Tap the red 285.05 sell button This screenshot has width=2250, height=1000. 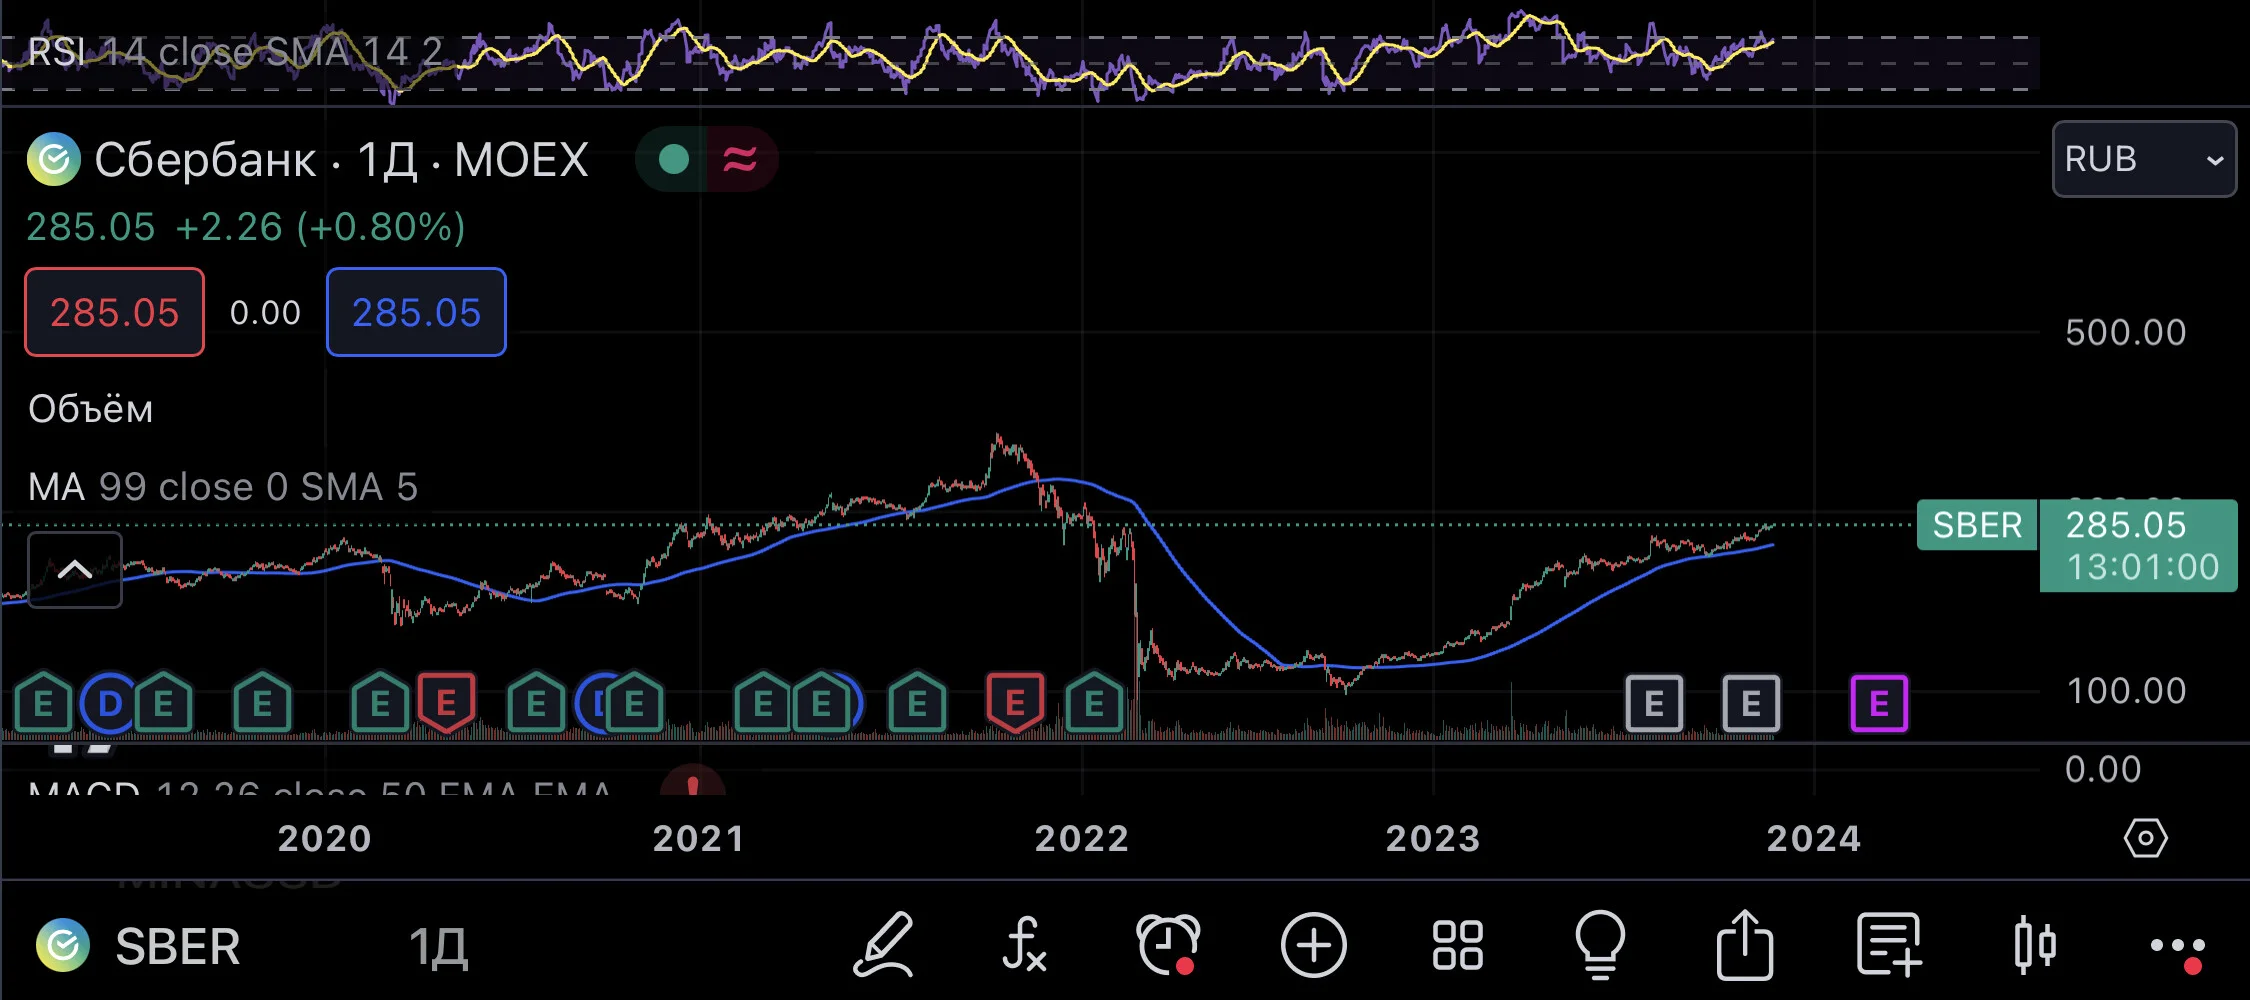tap(114, 312)
